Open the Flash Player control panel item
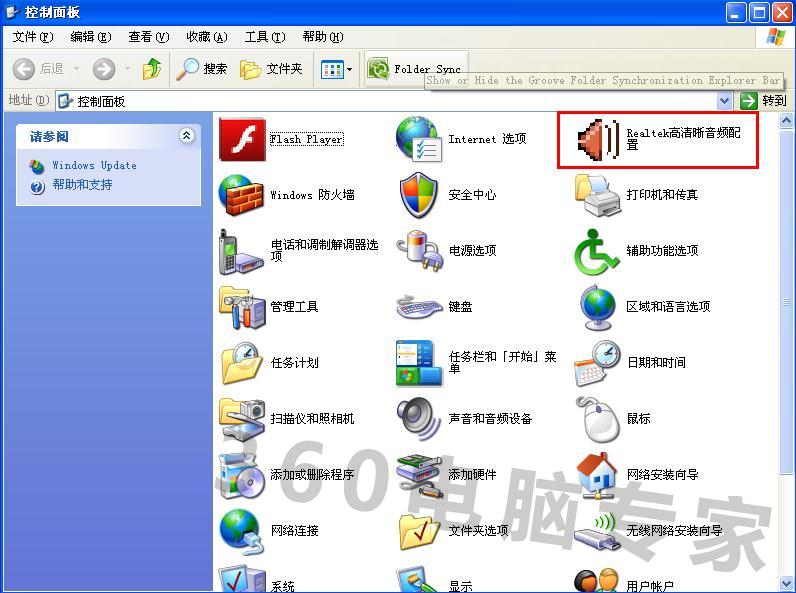The height and width of the screenshot is (593, 796). click(x=242, y=140)
